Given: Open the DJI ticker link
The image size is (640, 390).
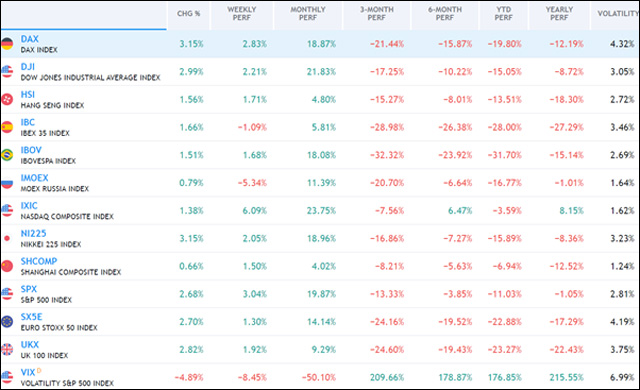Looking at the screenshot, I should (x=28, y=66).
